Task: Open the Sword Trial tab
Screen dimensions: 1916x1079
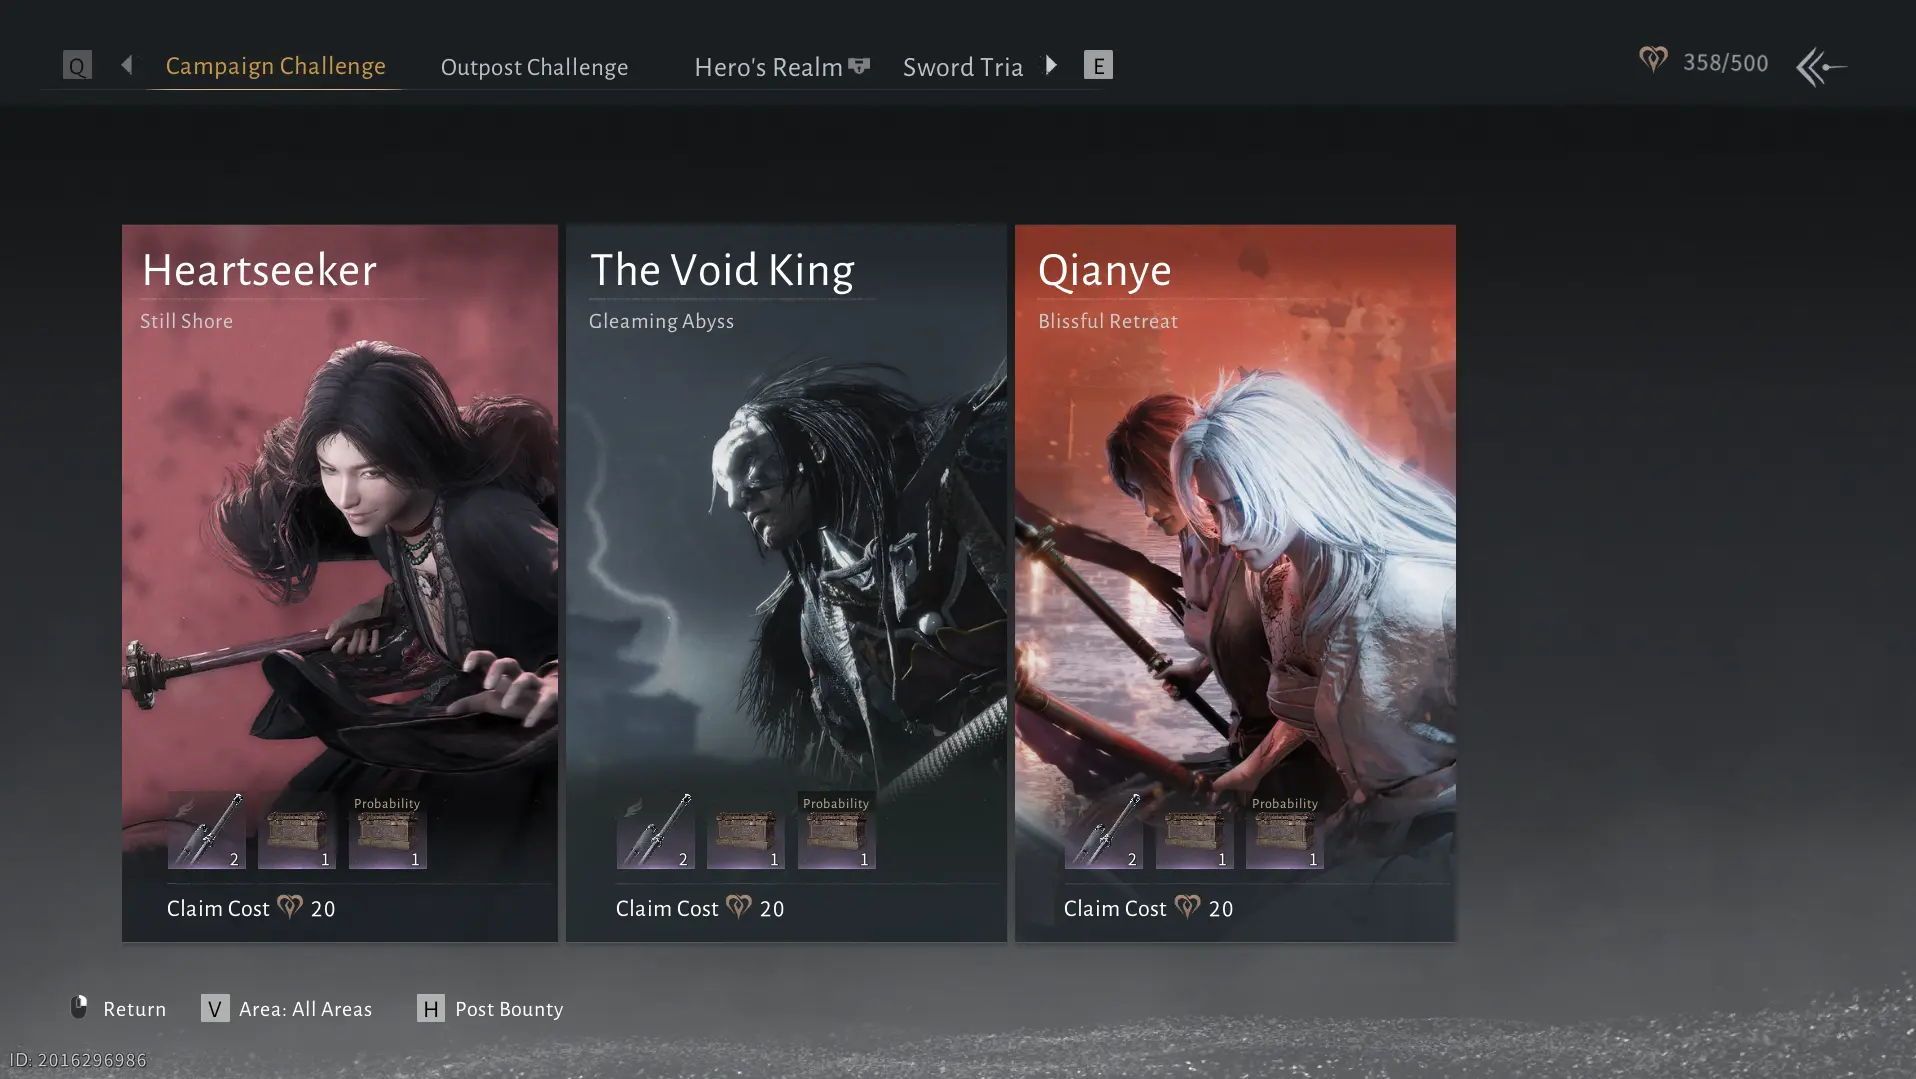Action: (x=963, y=67)
